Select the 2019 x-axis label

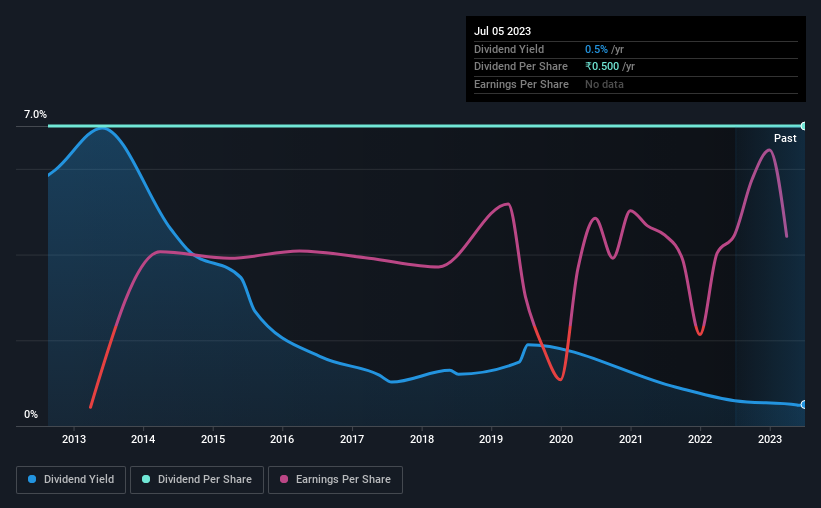pos(491,439)
